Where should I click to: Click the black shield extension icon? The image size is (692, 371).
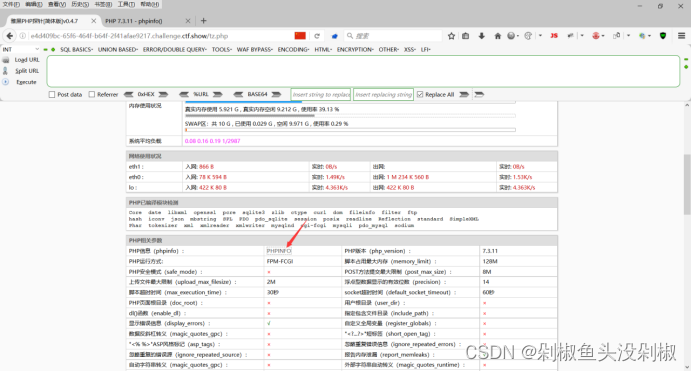(663, 36)
